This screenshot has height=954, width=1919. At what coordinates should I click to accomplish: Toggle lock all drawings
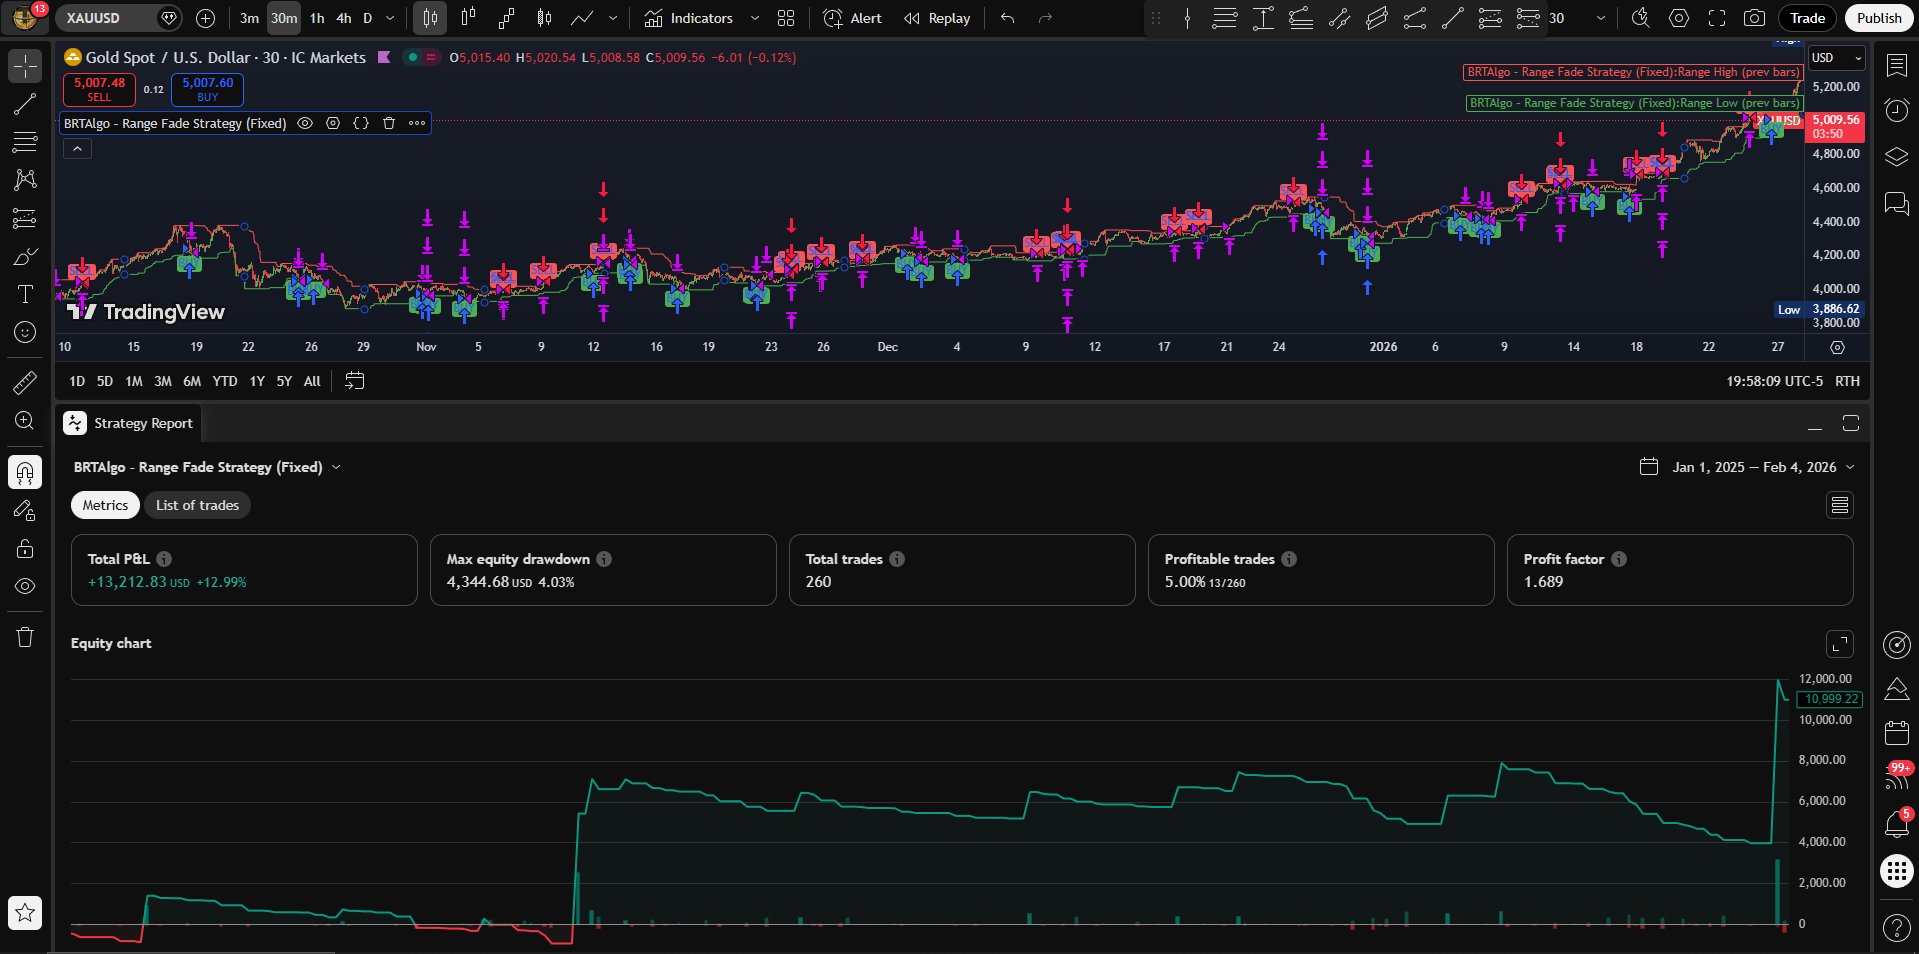25,548
